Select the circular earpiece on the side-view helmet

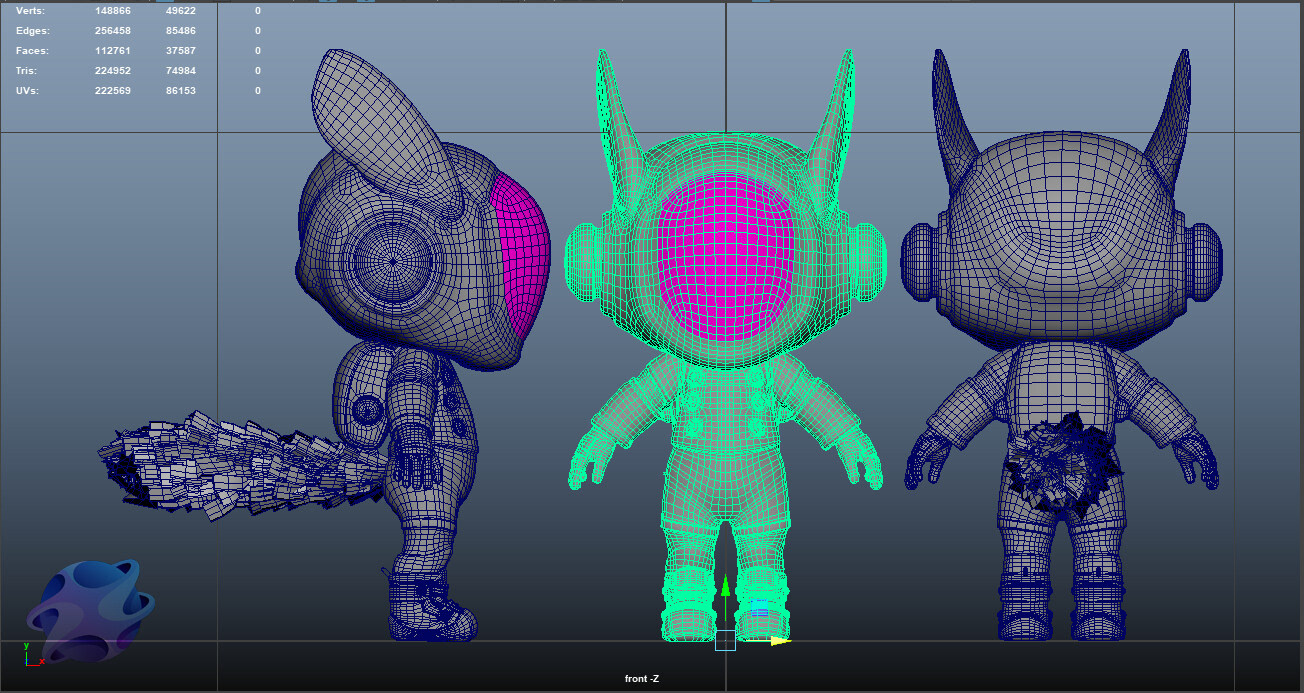(x=393, y=261)
